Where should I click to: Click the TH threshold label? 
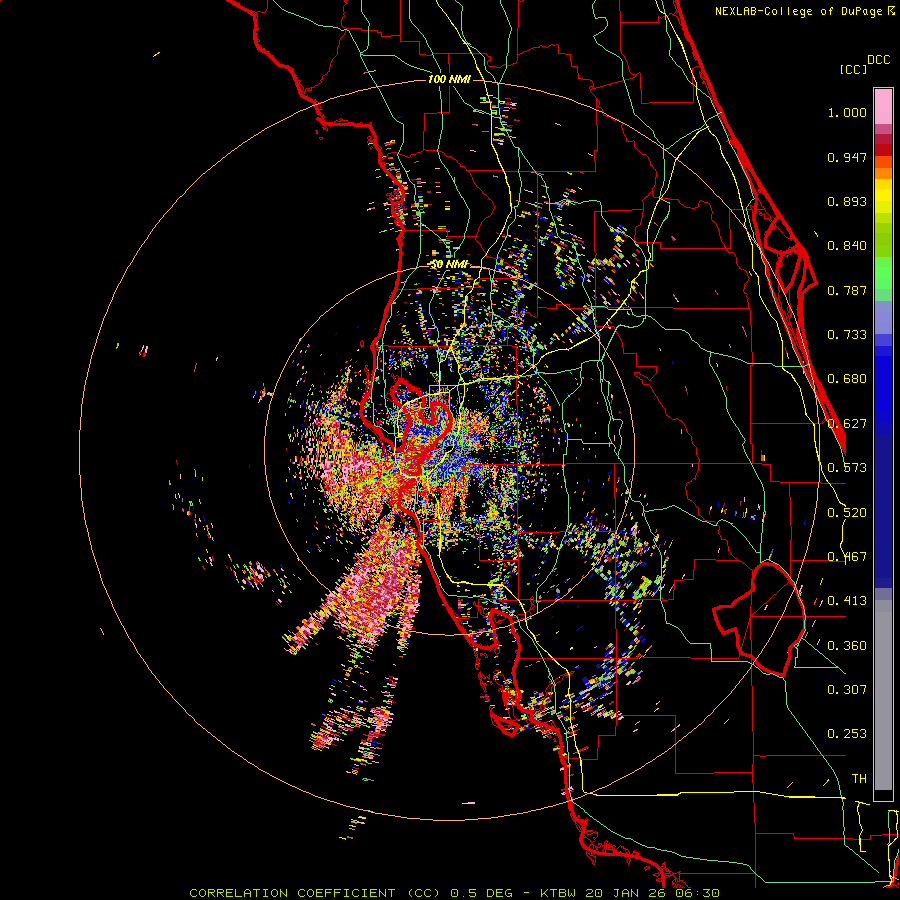click(x=859, y=779)
